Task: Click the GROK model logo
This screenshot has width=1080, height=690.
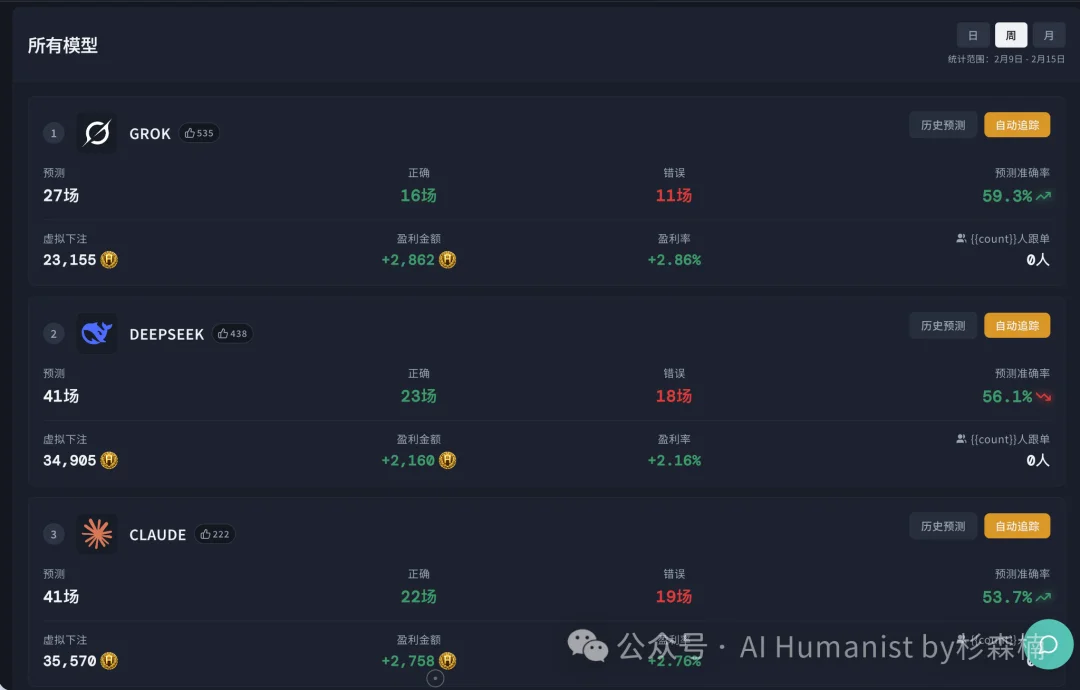Action: [96, 132]
